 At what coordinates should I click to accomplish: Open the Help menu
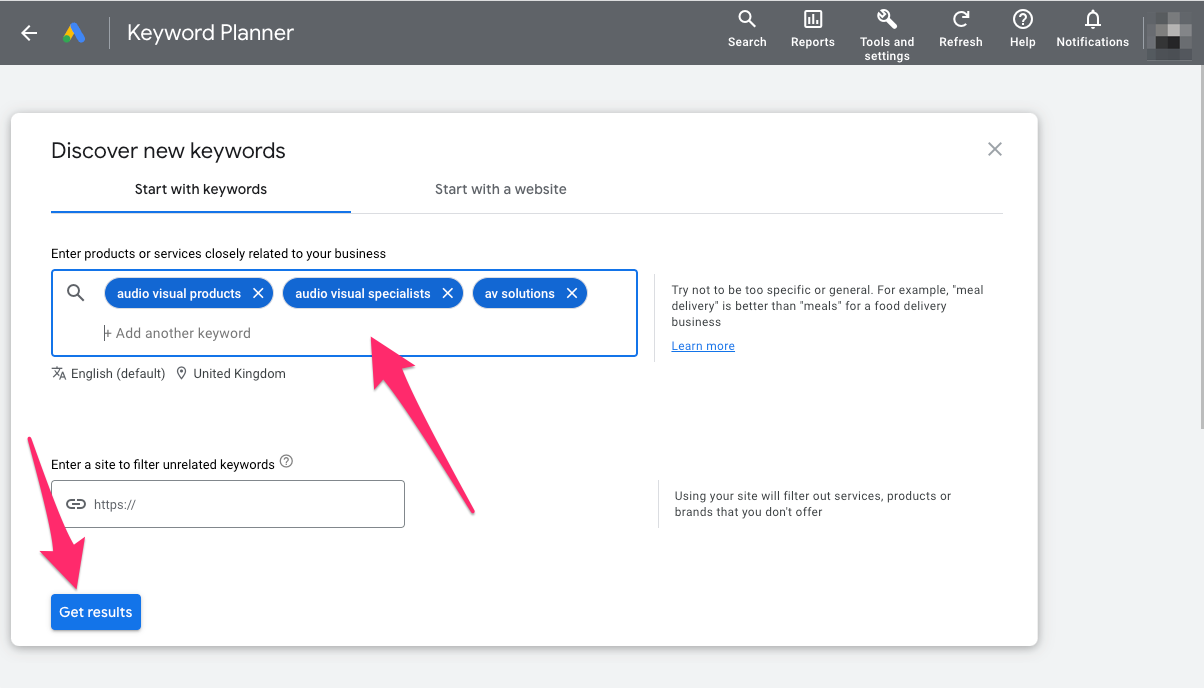1023,30
